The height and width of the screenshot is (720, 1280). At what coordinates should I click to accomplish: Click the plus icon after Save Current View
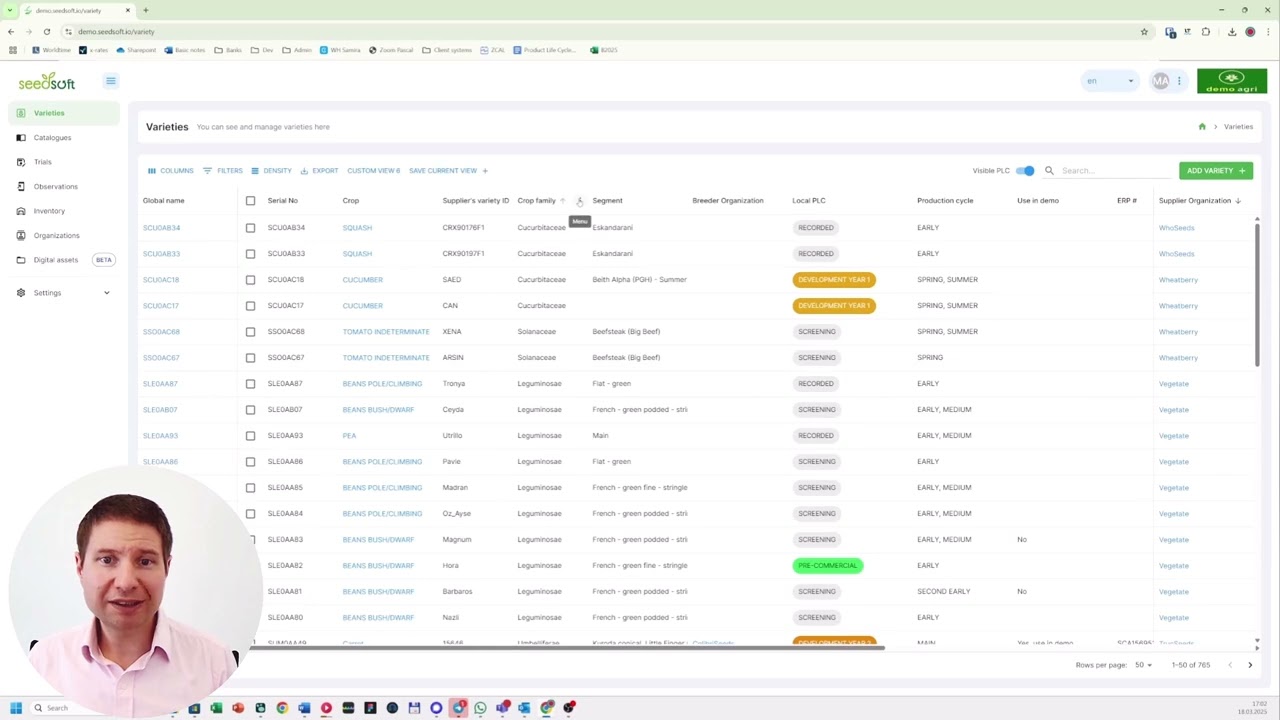coord(485,171)
